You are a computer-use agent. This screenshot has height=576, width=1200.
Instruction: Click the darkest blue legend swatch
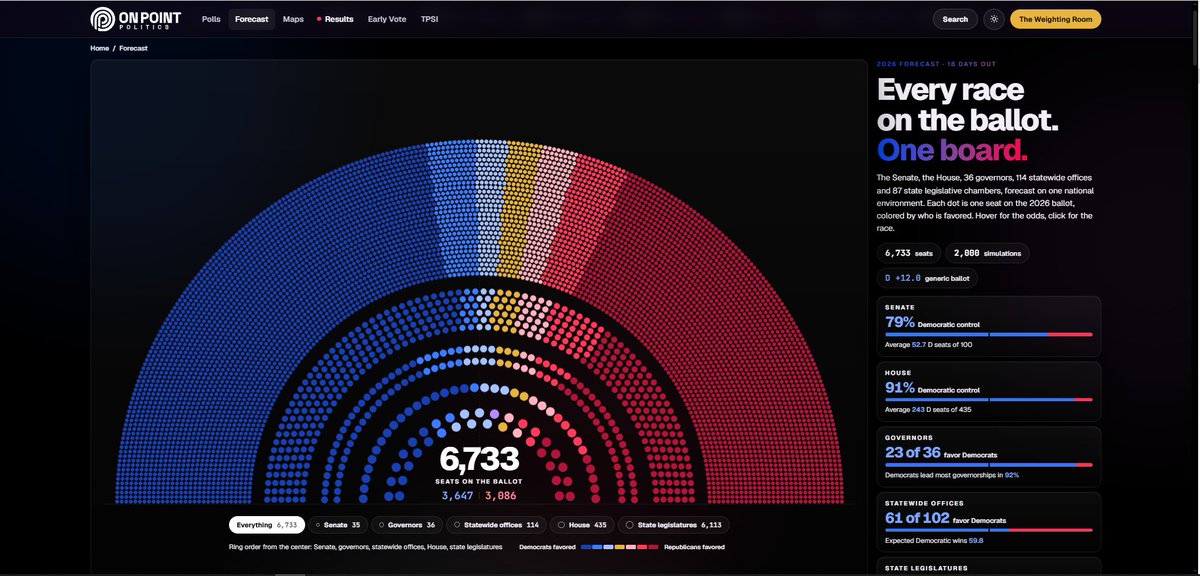click(x=586, y=547)
